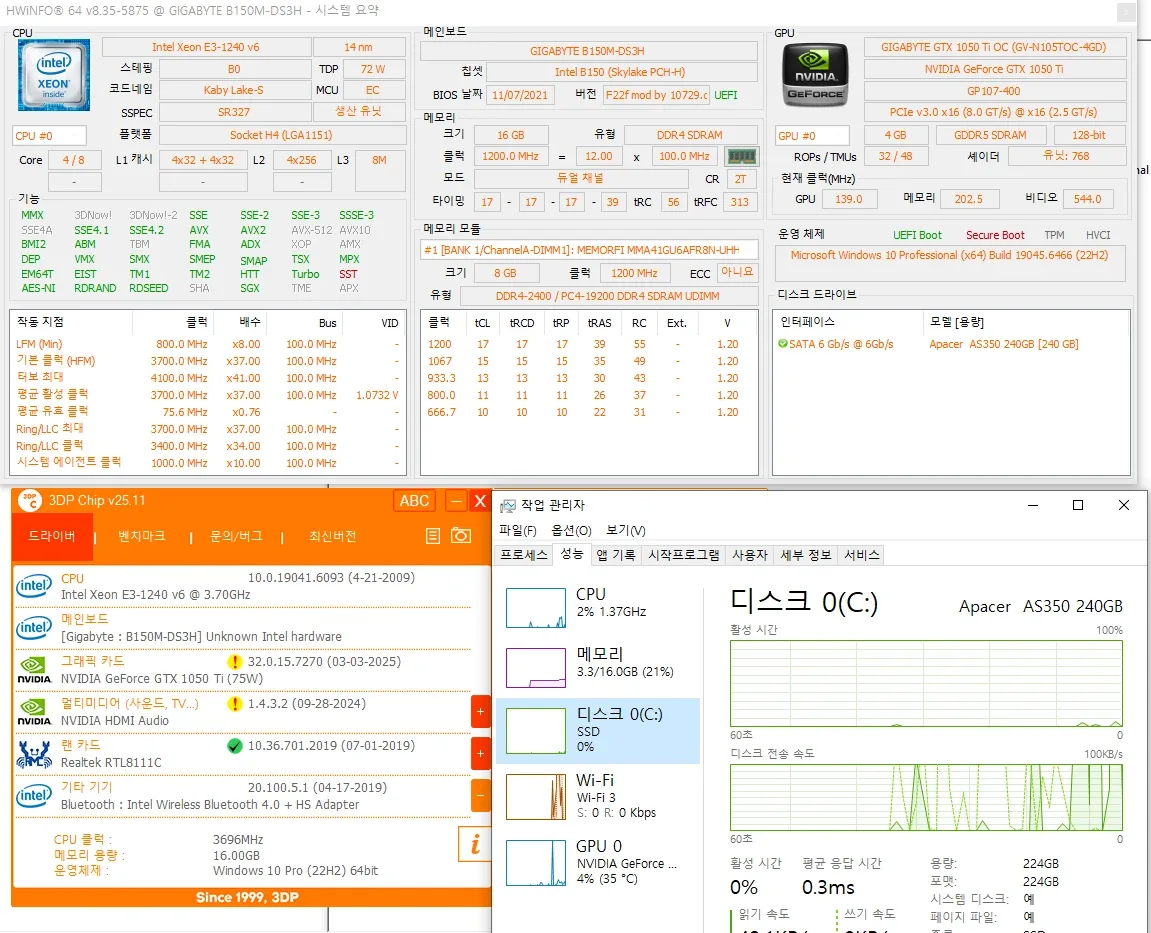The height and width of the screenshot is (933, 1151).
Task: Click the NVIDIA graphics card icon in 3DP Chip
Action: [35, 669]
